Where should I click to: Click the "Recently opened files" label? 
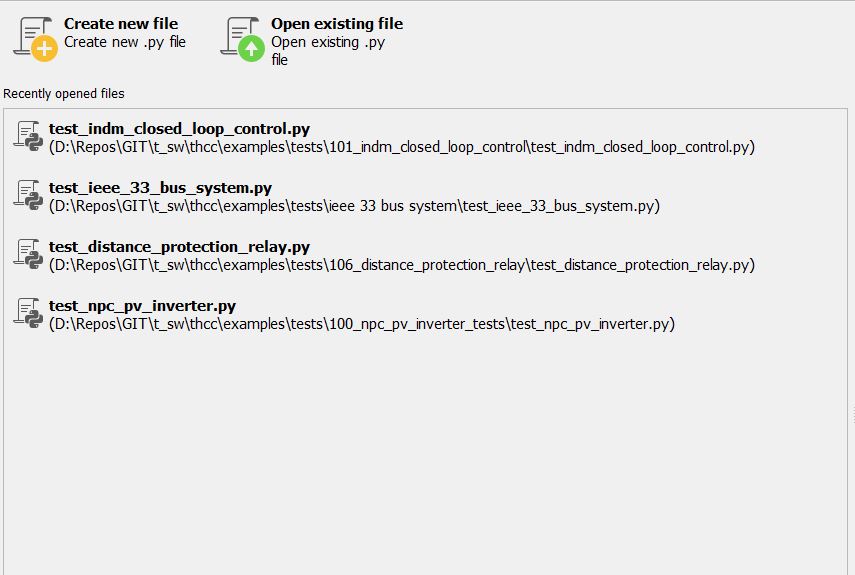click(64, 94)
